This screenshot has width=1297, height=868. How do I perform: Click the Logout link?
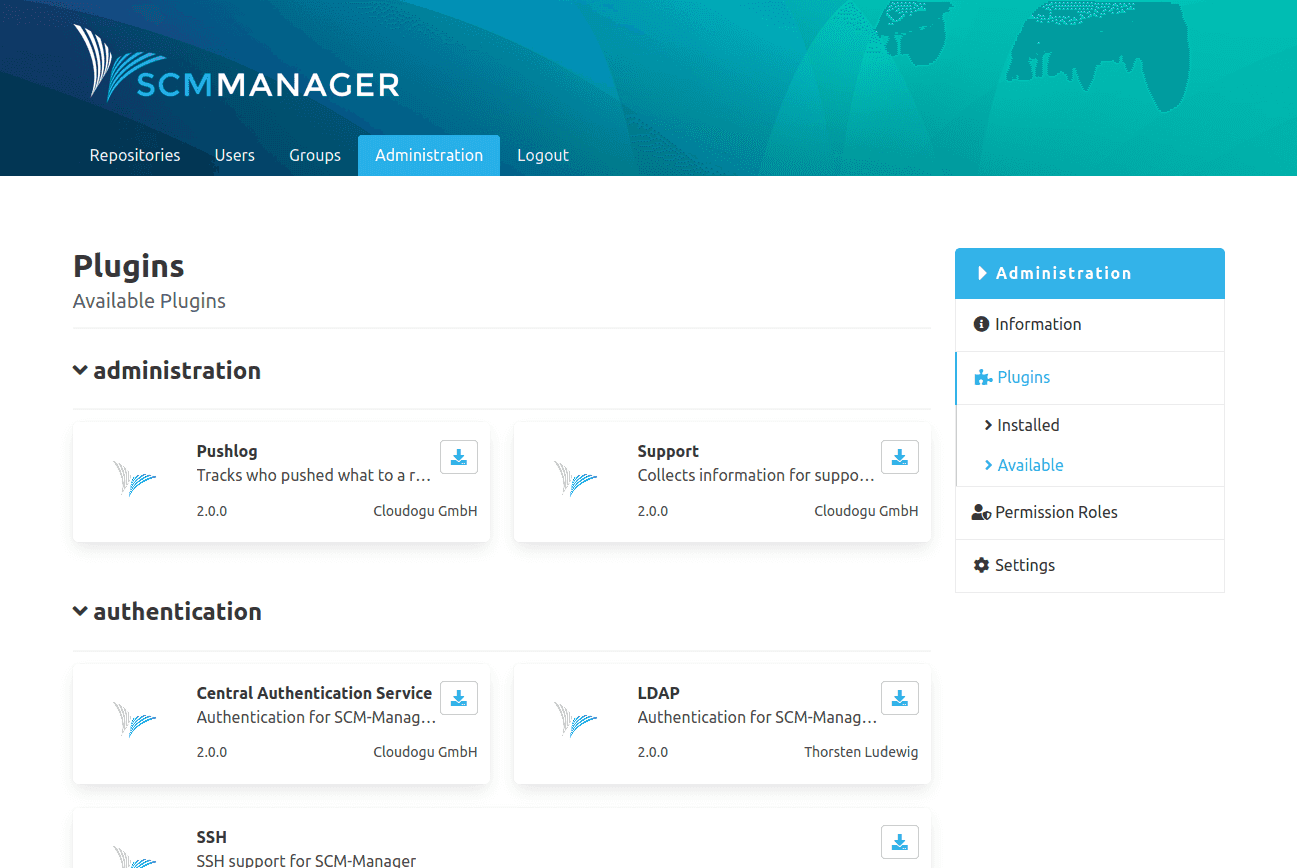point(543,155)
